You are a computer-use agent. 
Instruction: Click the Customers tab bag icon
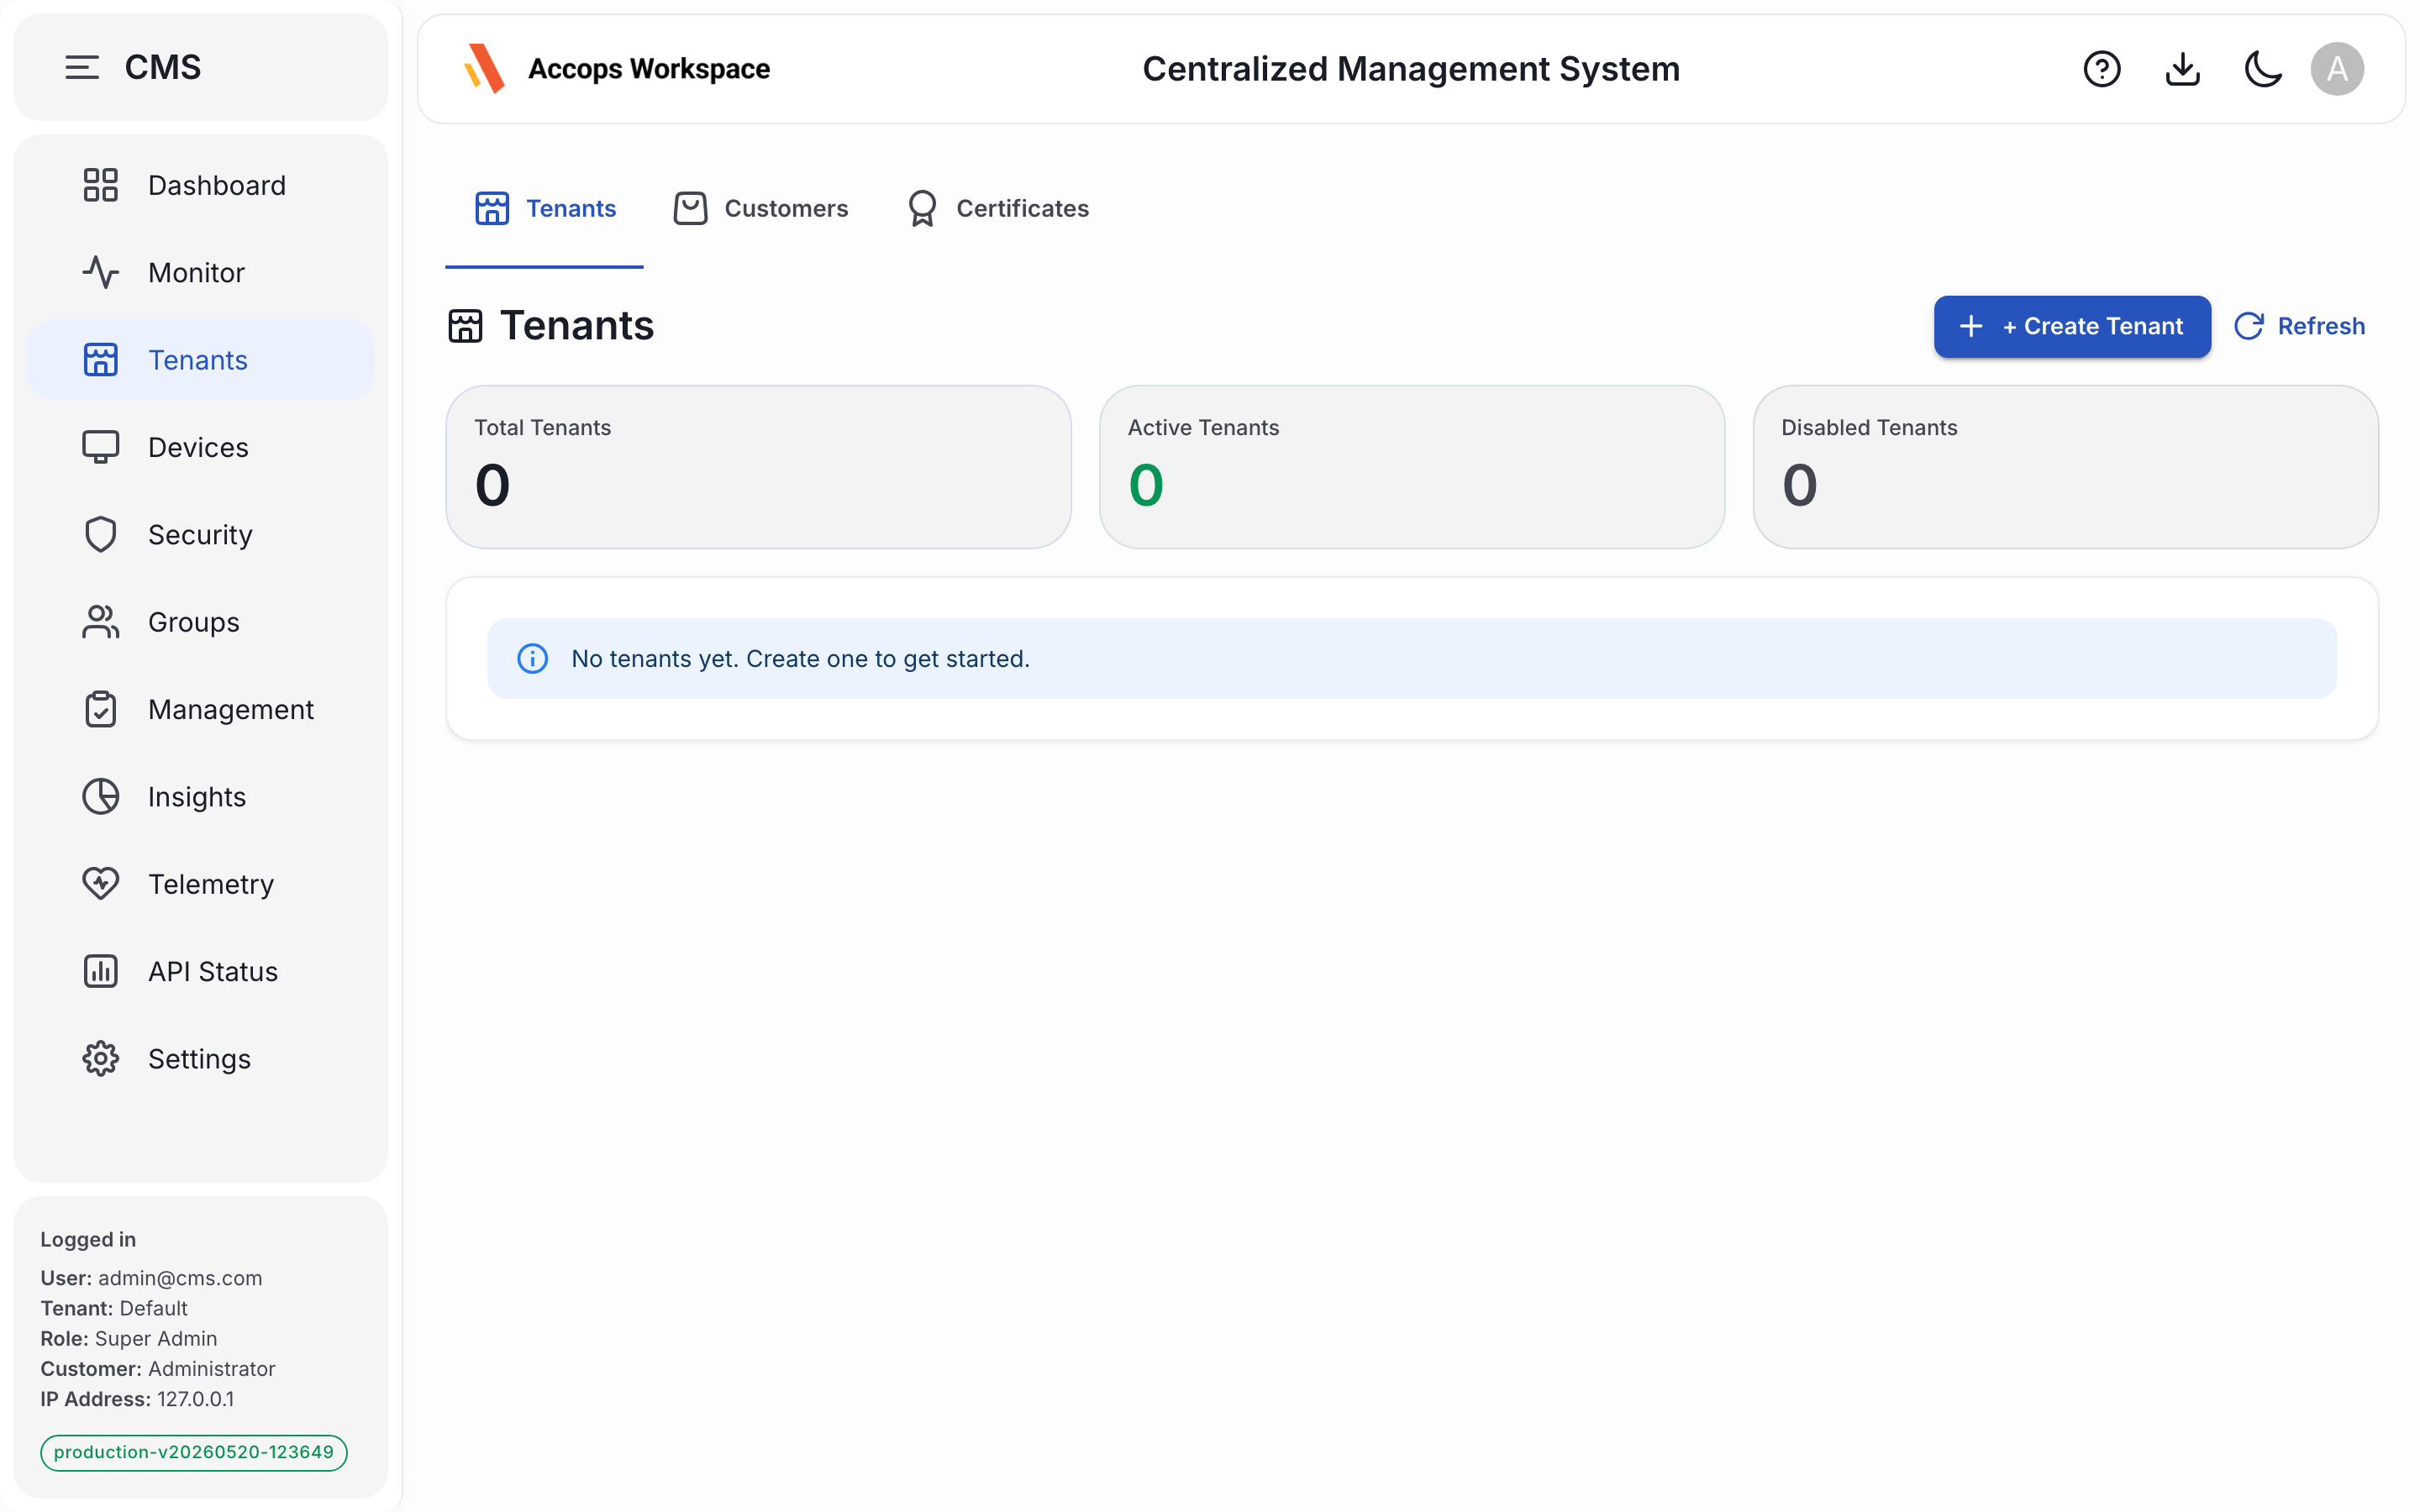point(690,208)
